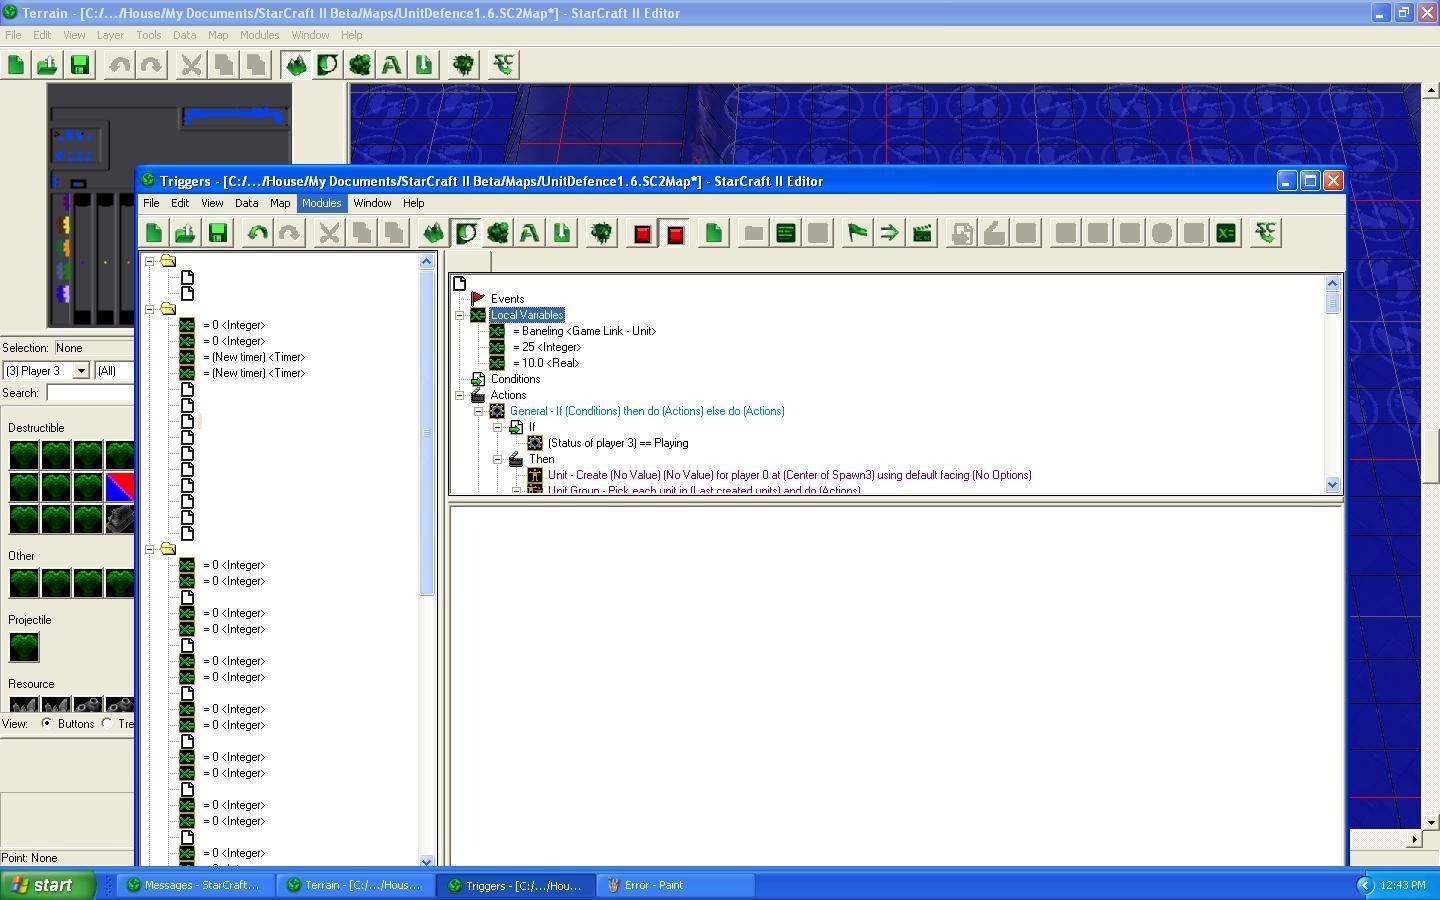Screen dimensions: 1440x900
Task: Click Triggers module icon in Terrain toolbar
Action: [327, 65]
